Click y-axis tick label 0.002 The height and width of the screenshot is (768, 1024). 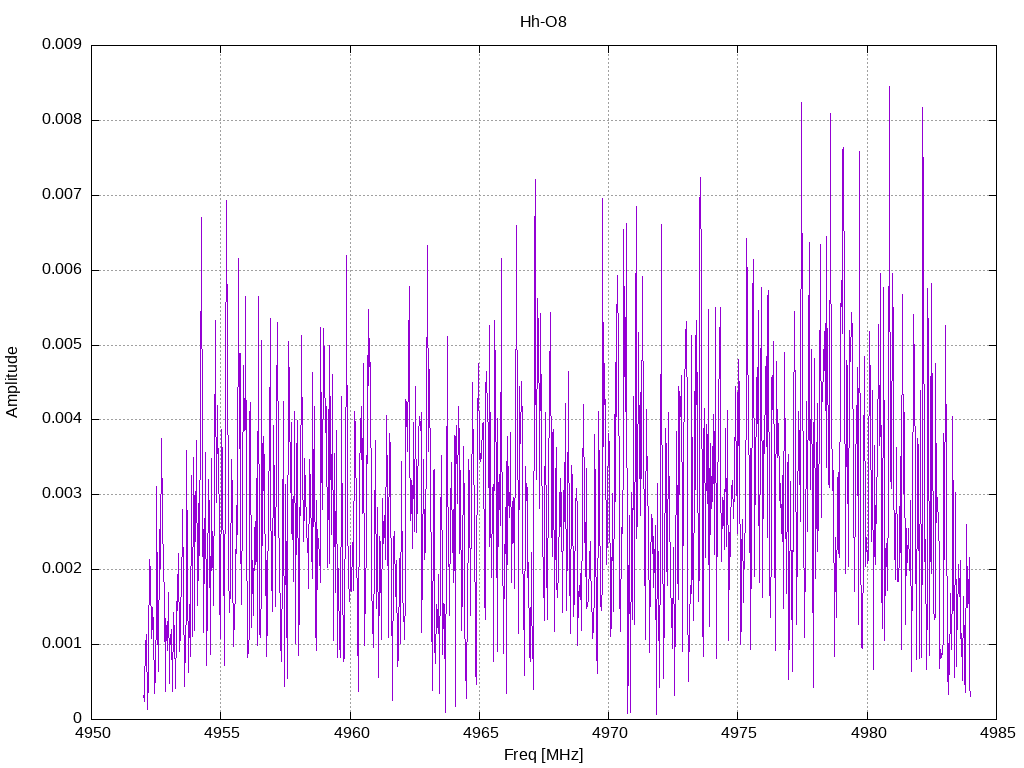pyautogui.click(x=61, y=568)
